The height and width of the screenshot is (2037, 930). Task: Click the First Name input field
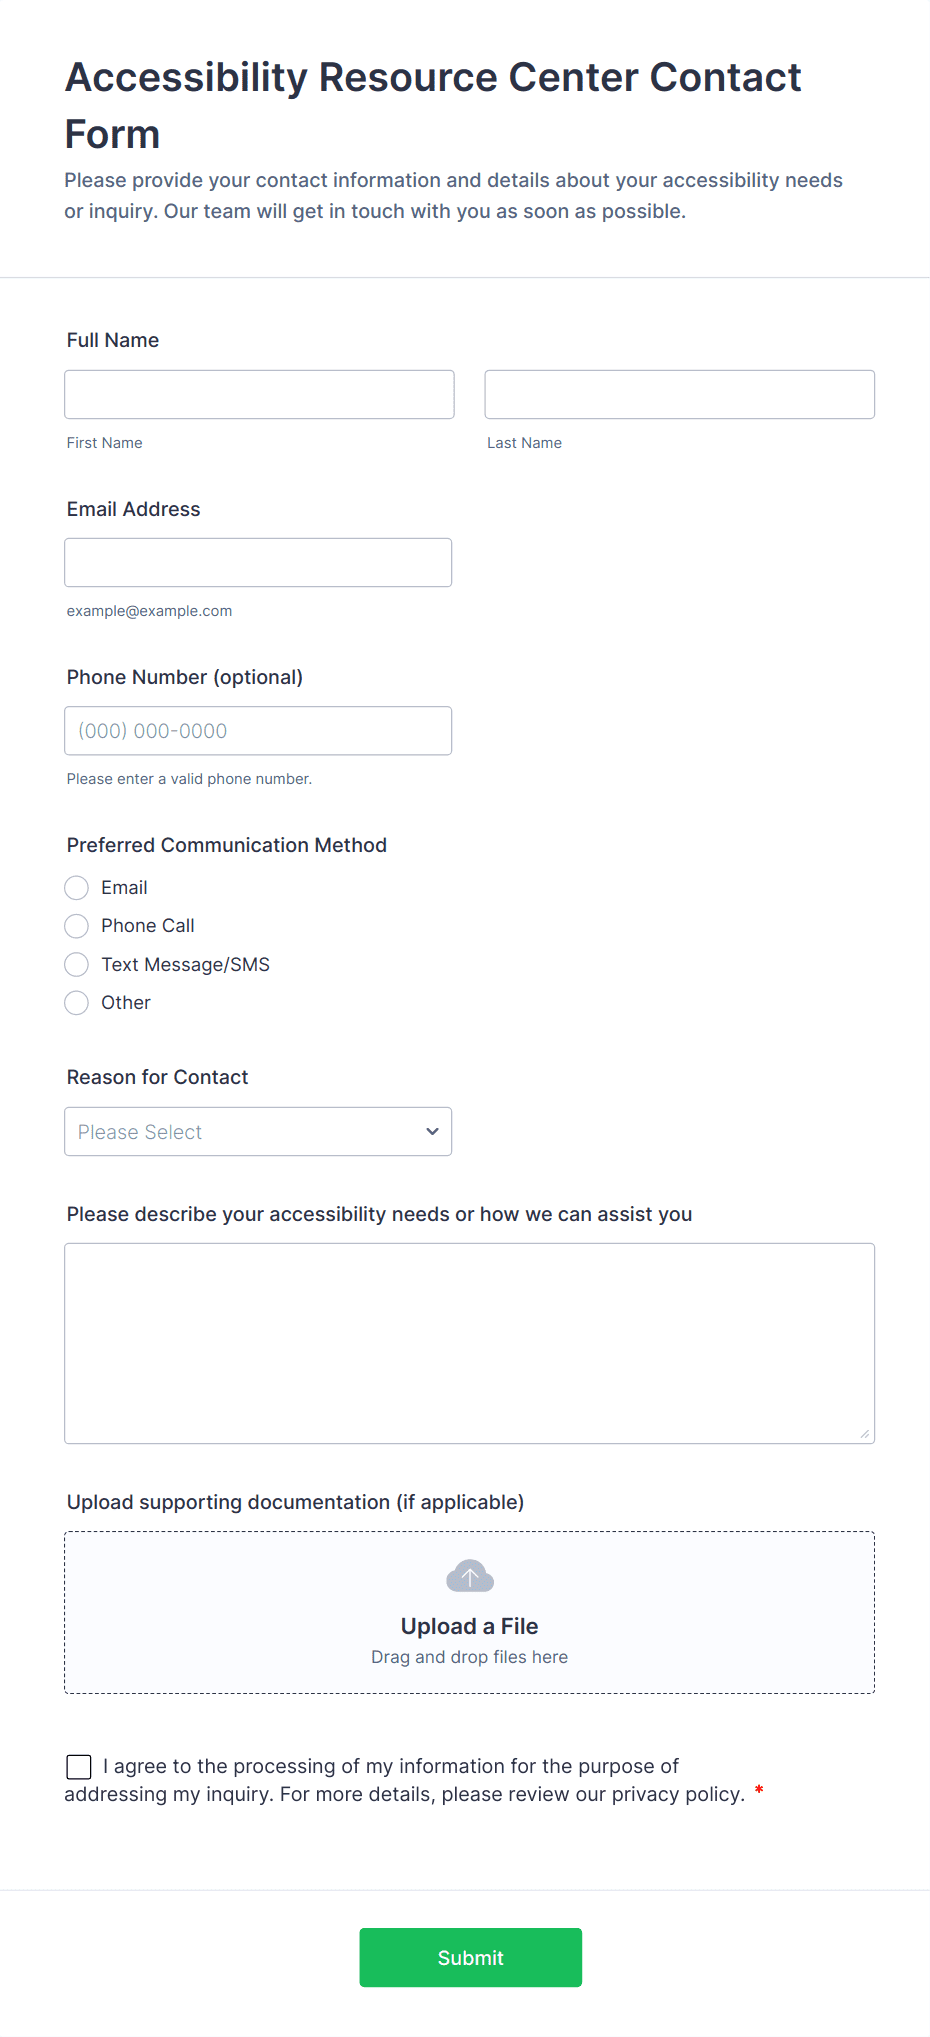coord(259,395)
